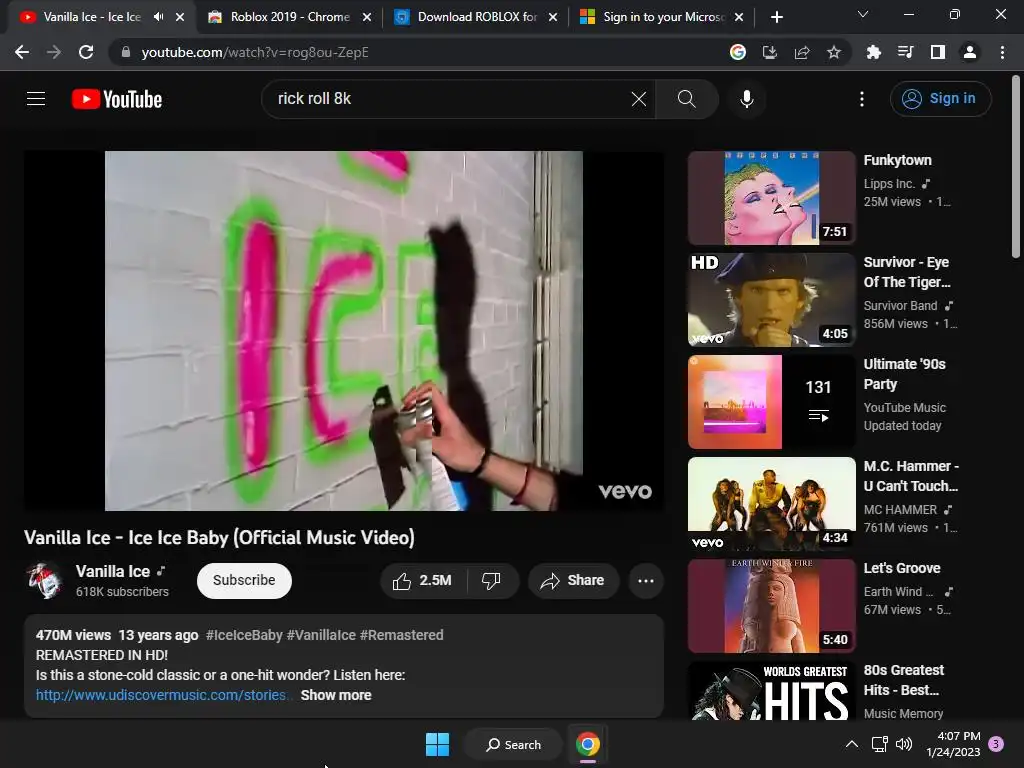Click the Lipps Inc. channel name
Viewport: 1024px width, 768px height.
click(x=889, y=184)
